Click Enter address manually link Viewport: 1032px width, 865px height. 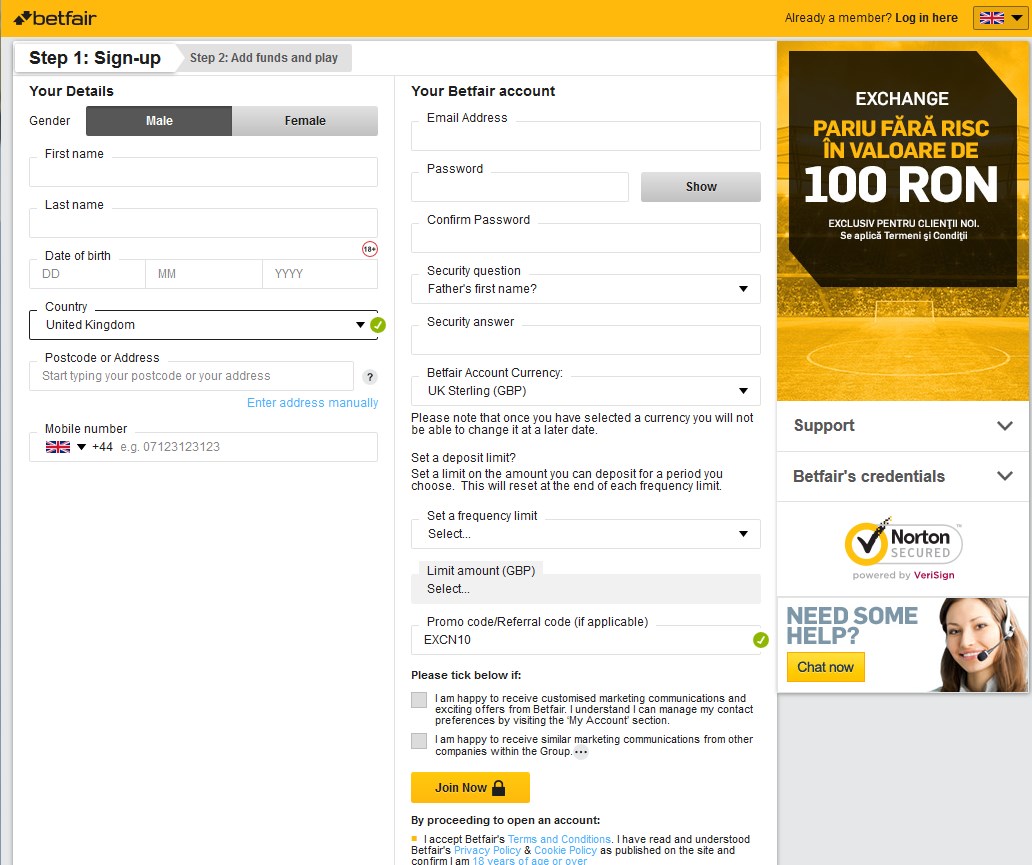point(313,403)
